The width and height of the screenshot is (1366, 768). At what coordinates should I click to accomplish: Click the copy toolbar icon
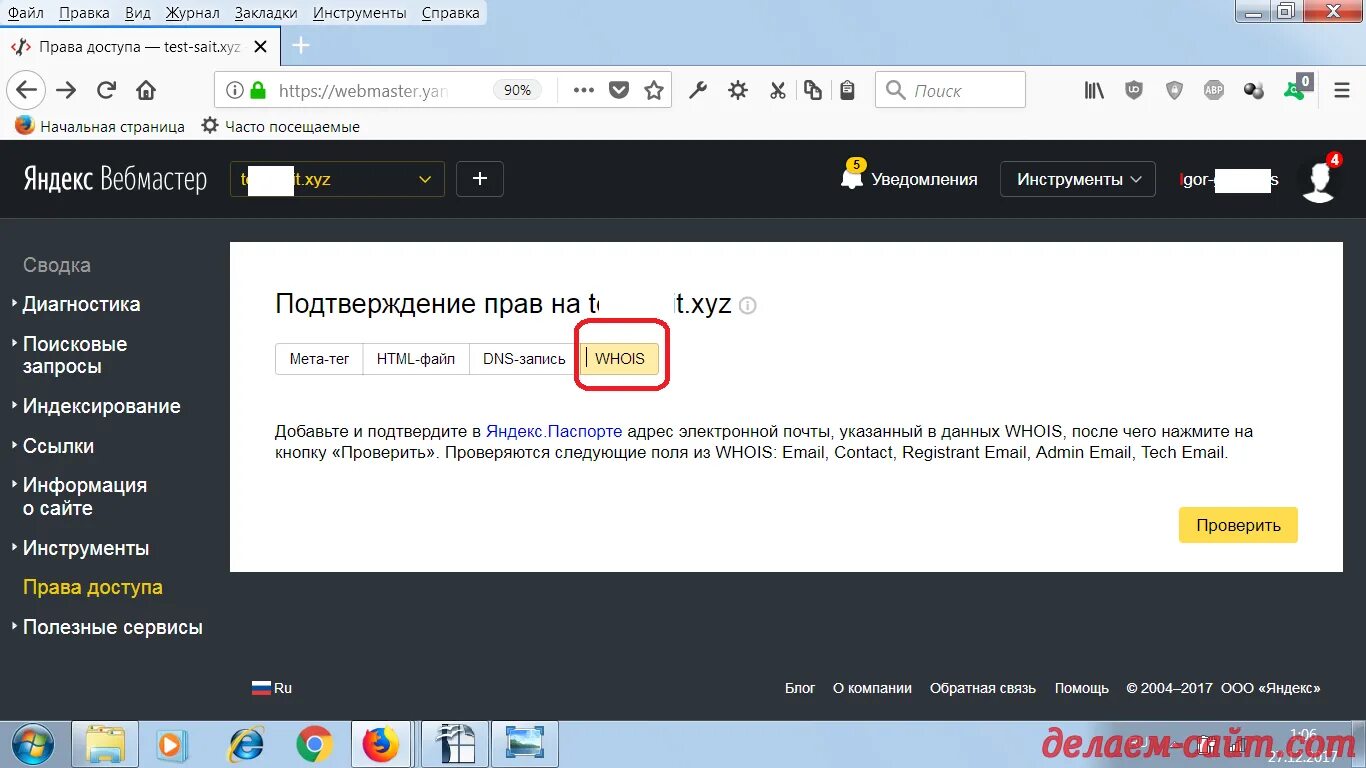[x=813, y=90]
